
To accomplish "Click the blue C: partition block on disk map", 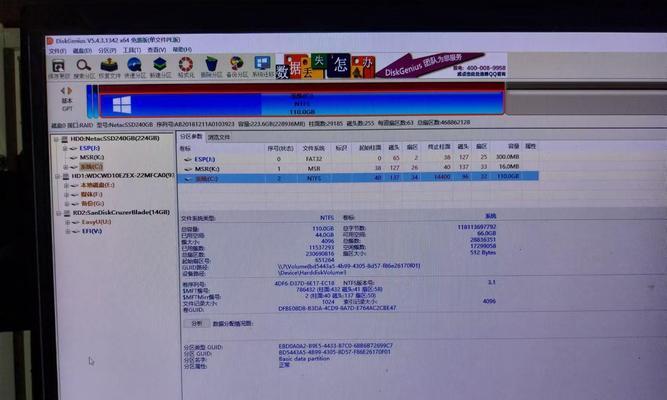I will [301, 103].
